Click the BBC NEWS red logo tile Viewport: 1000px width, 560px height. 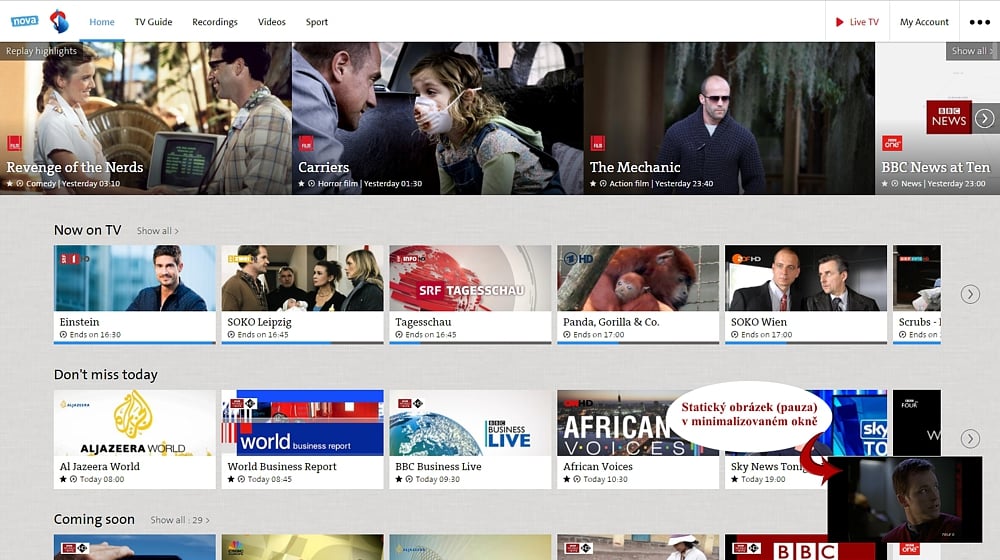point(949,117)
